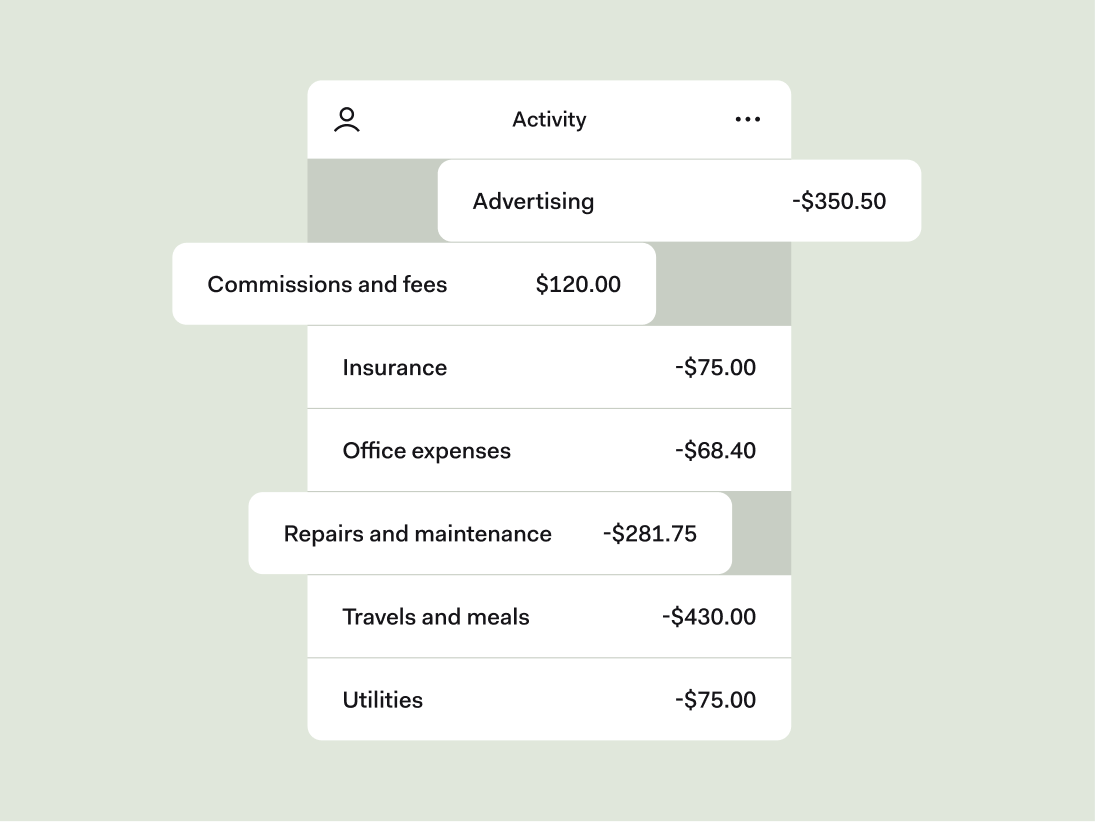Screen dimensions: 1095x822
Task: Select the Office expenses entry
Action: [549, 450]
